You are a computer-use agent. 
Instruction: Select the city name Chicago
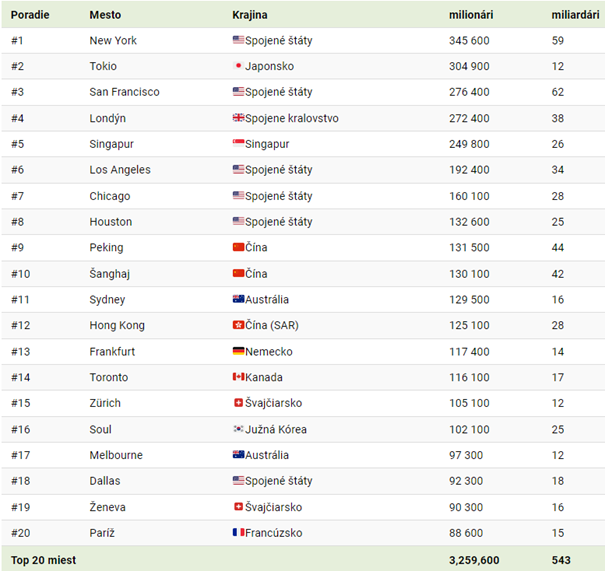pyautogui.click(x=110, y=196)
